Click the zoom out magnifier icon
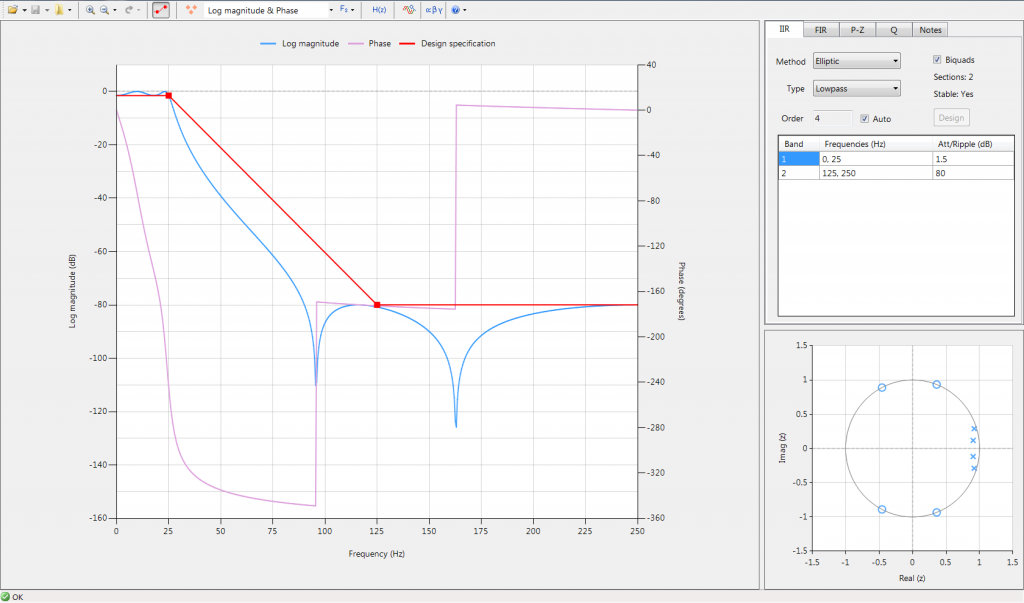The height and width of the screenshot is (603, 1024). coord(104,9)
